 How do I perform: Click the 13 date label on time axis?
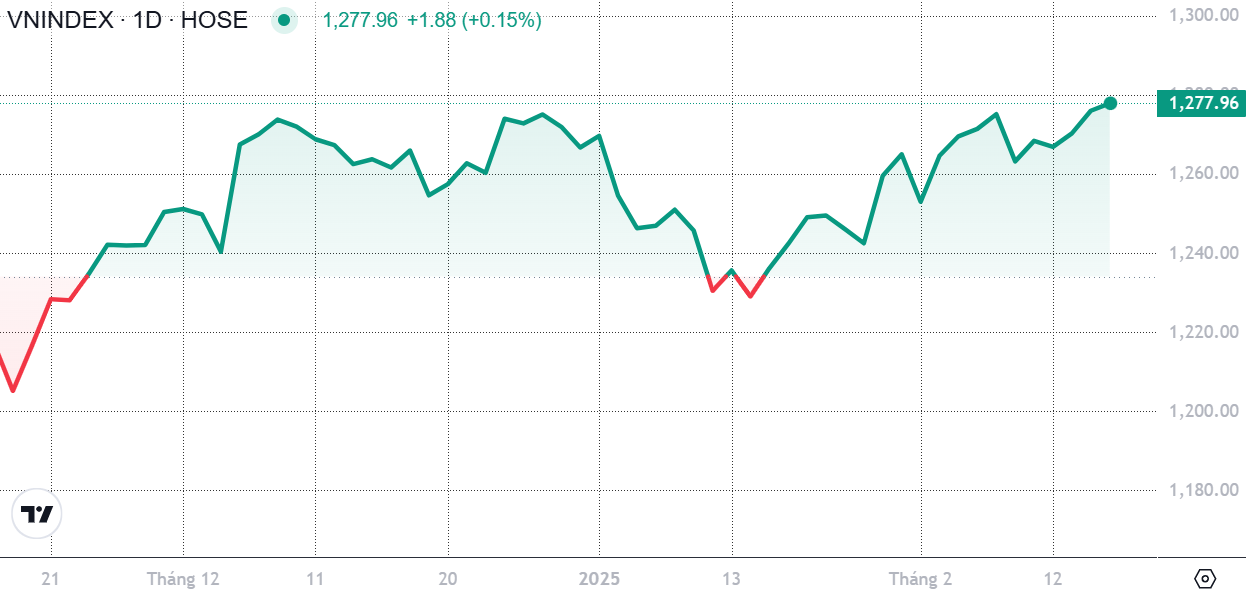click(732, 579)
